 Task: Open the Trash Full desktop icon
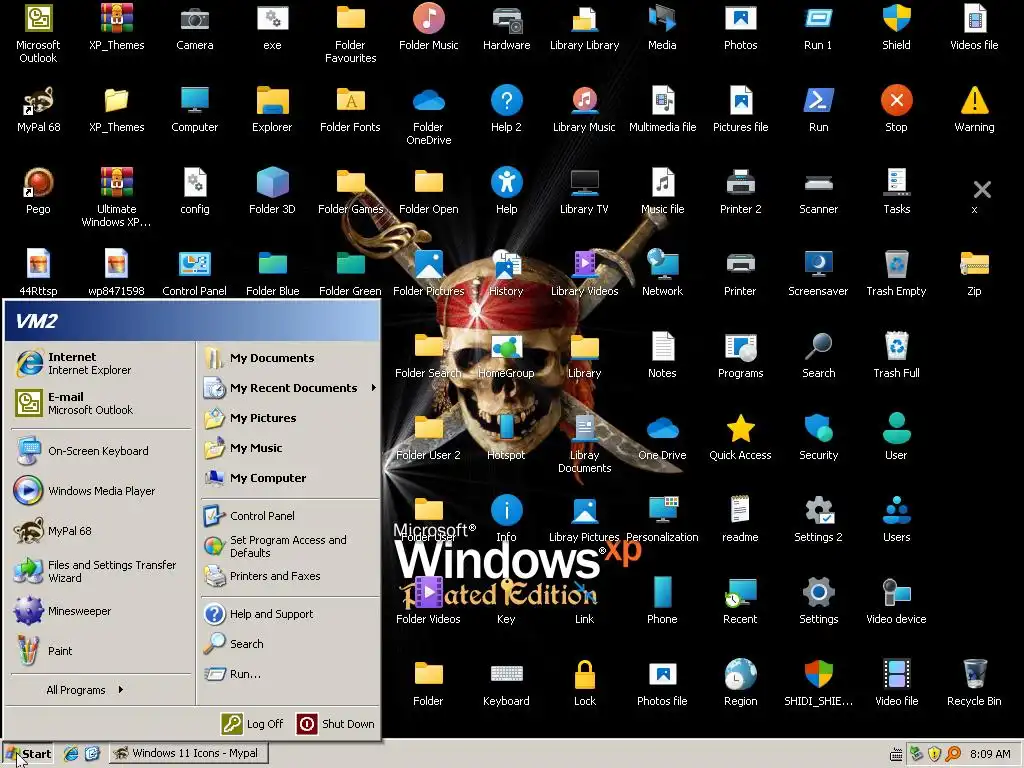pos(896,356)
